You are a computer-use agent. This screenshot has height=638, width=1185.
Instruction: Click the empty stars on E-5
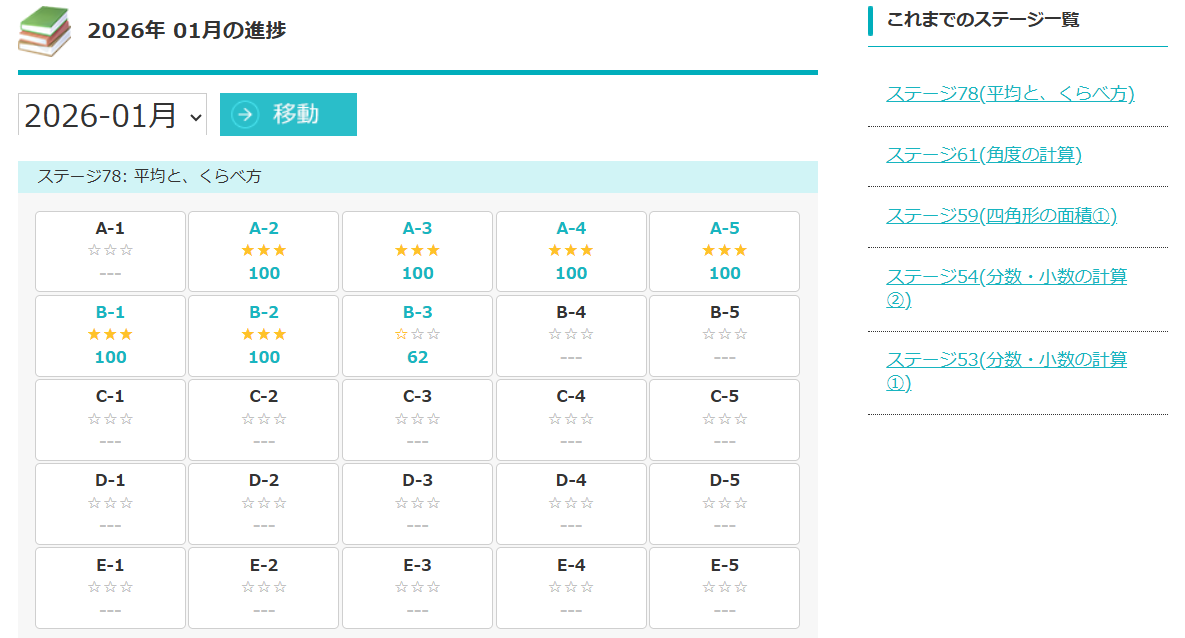724,587
